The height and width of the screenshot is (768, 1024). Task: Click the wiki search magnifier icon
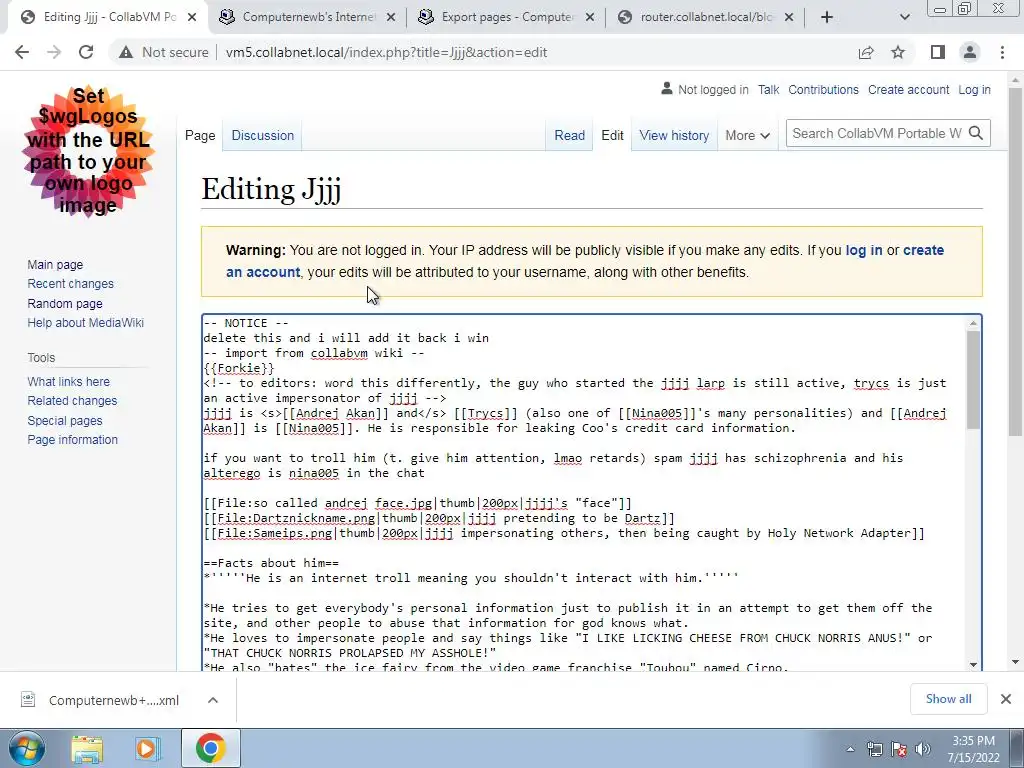click(976, 133)
